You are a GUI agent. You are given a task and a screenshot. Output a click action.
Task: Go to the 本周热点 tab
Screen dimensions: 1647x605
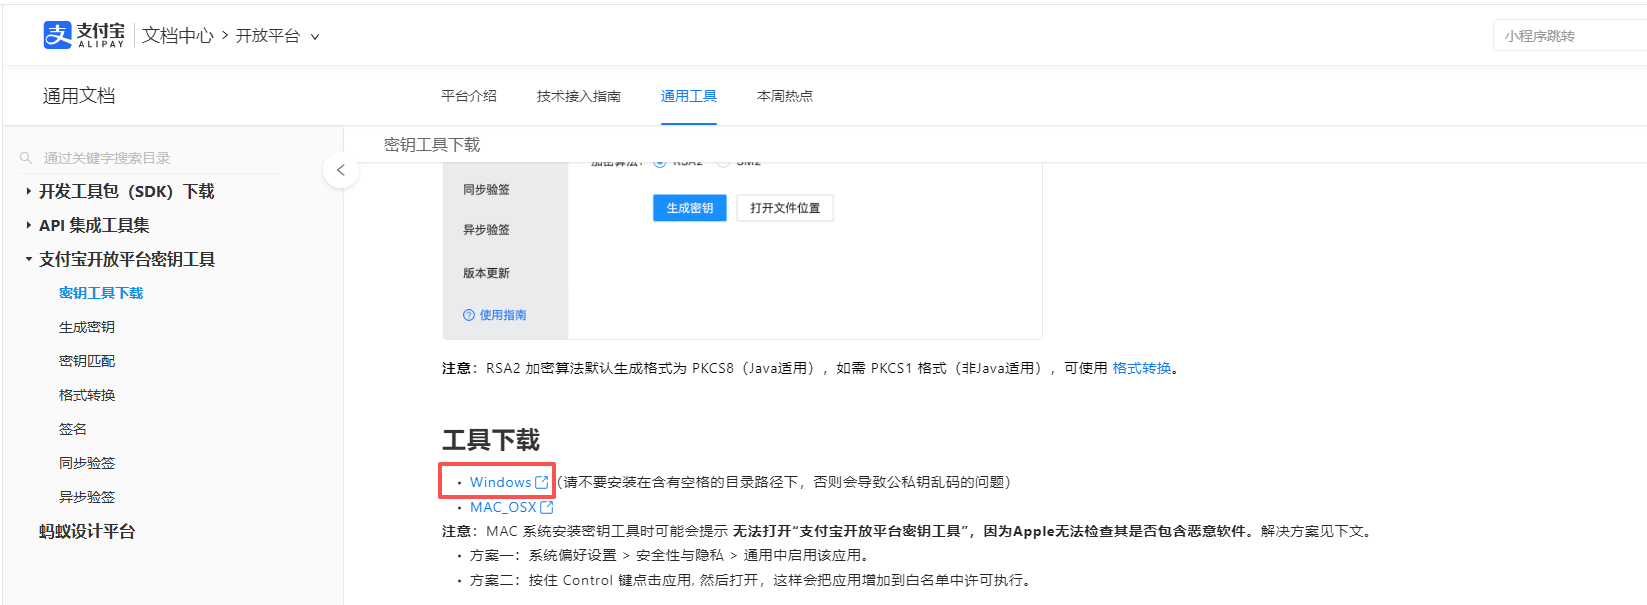pos(785,96)
